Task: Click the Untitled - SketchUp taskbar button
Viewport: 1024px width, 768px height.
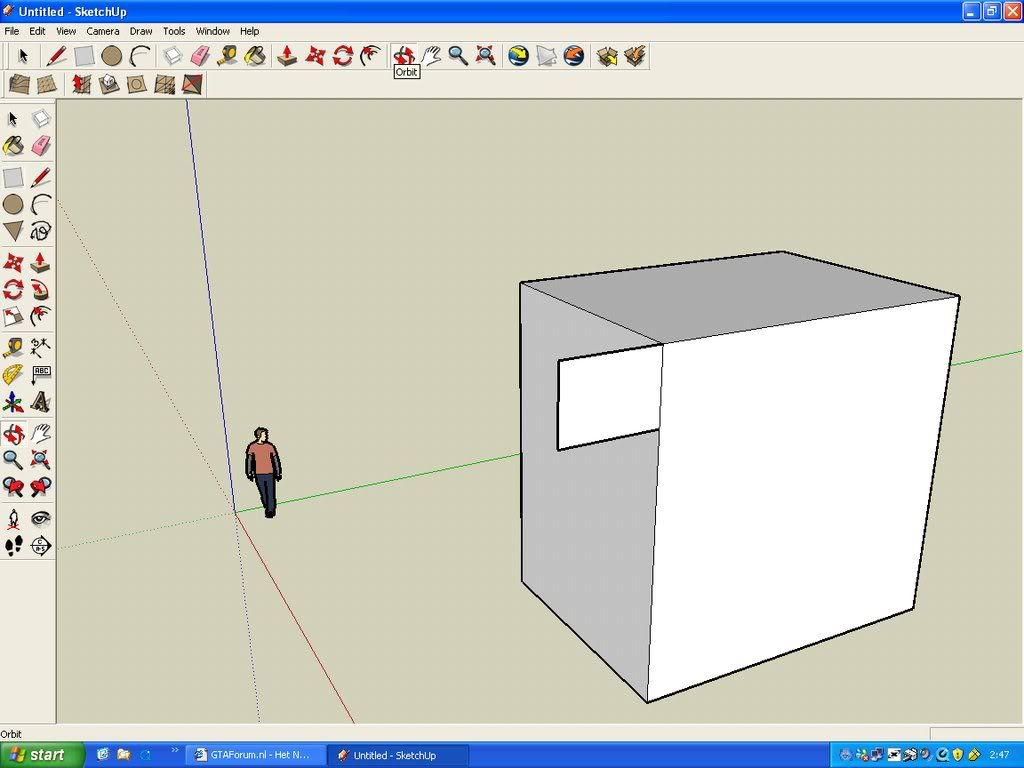Action: [398, 755]
